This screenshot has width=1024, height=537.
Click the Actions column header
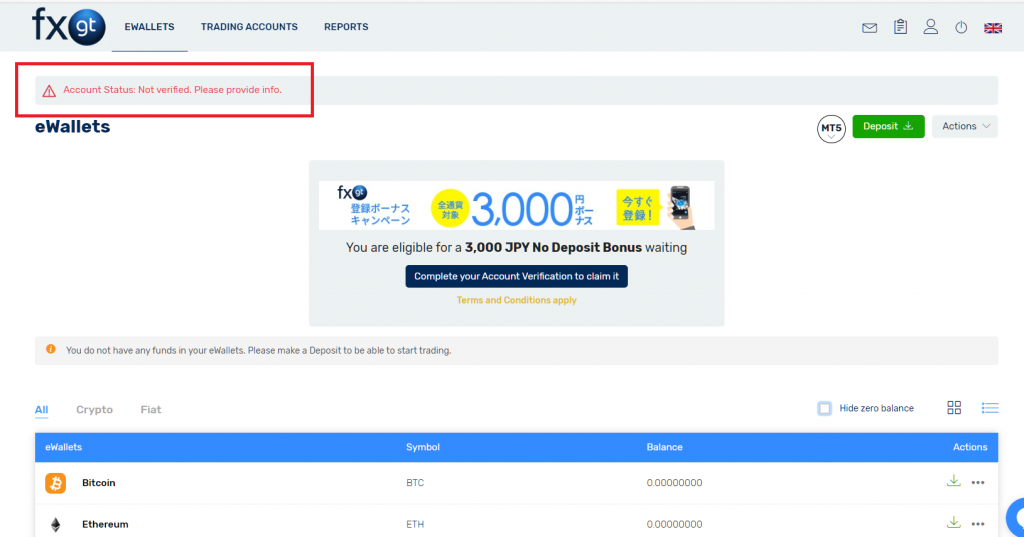pyautogui.click(x=970, y=448)
